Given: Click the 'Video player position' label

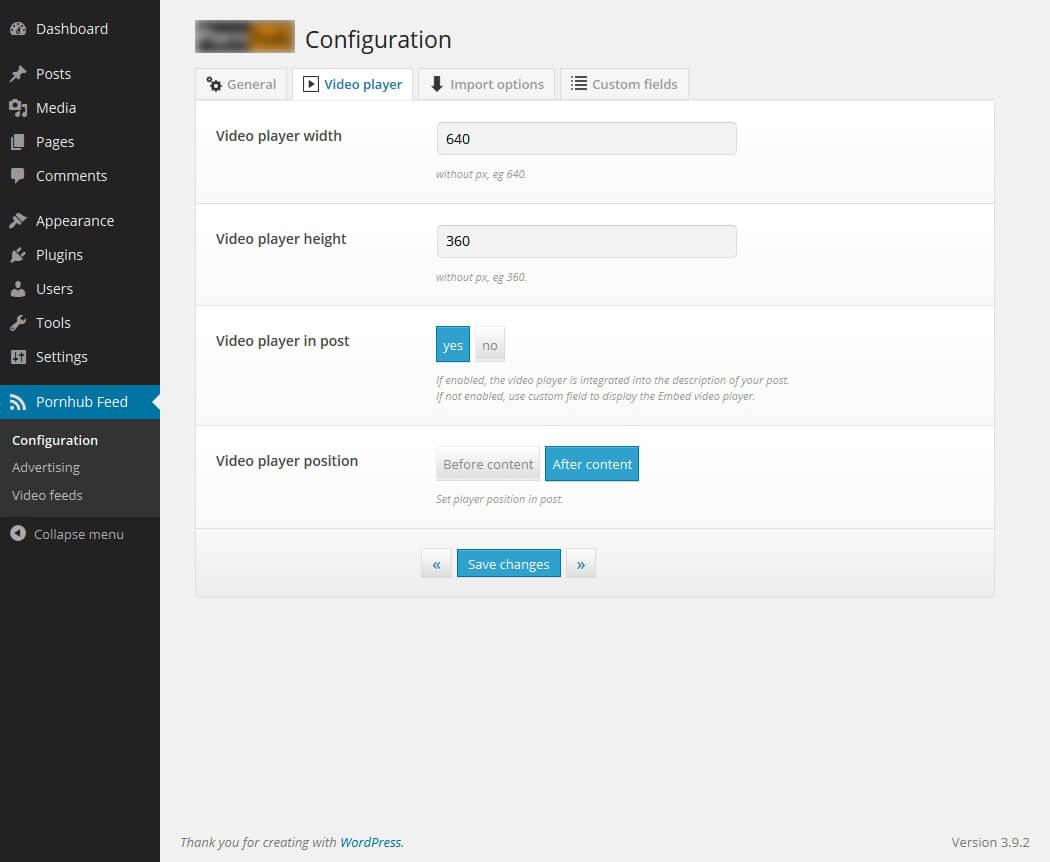Looking at the screenshot, I should (287, 461).
